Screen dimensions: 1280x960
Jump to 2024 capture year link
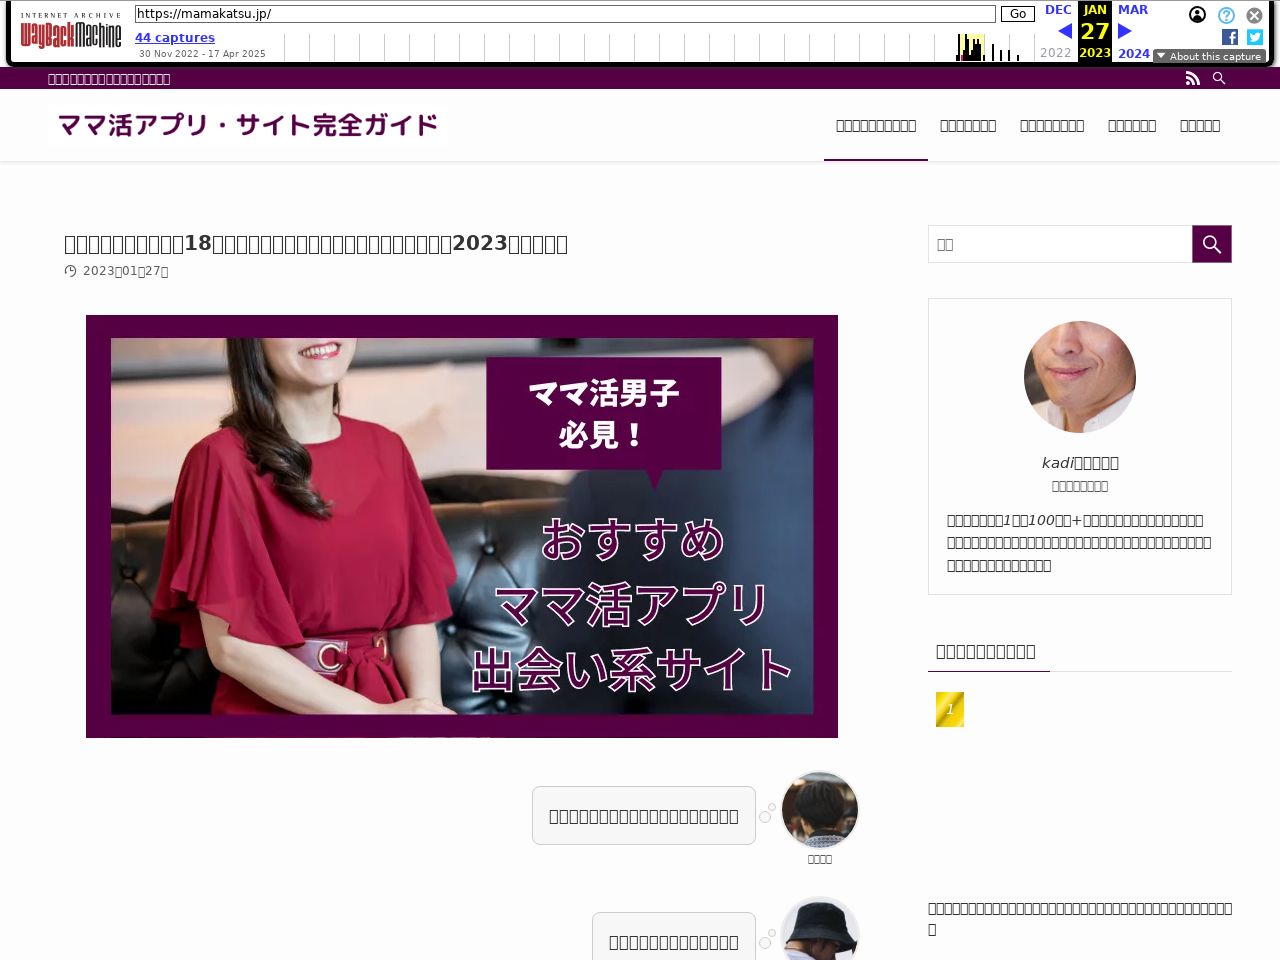click(1133, 53)
